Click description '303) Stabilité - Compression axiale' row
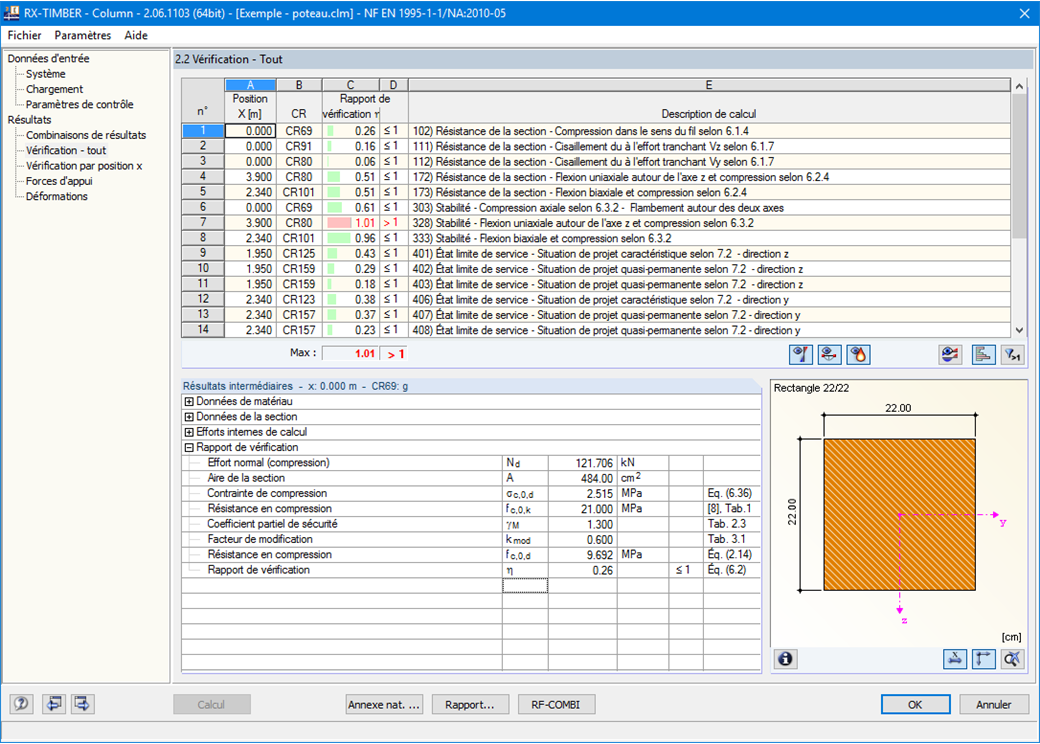The height and width of the screenshot is (744, 1040). [709, 208]
